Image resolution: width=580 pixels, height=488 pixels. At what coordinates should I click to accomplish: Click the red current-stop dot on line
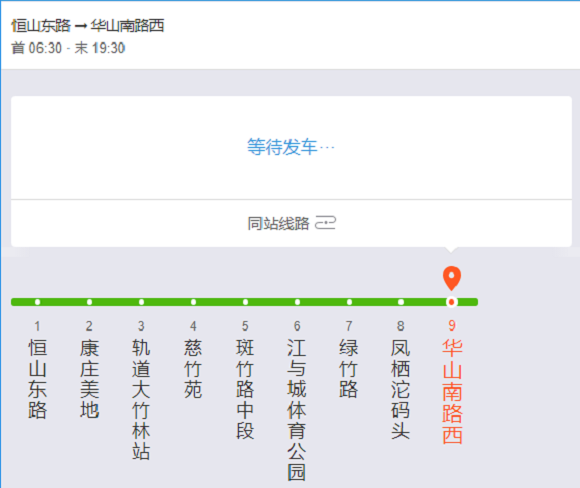[x=451, y=302]
